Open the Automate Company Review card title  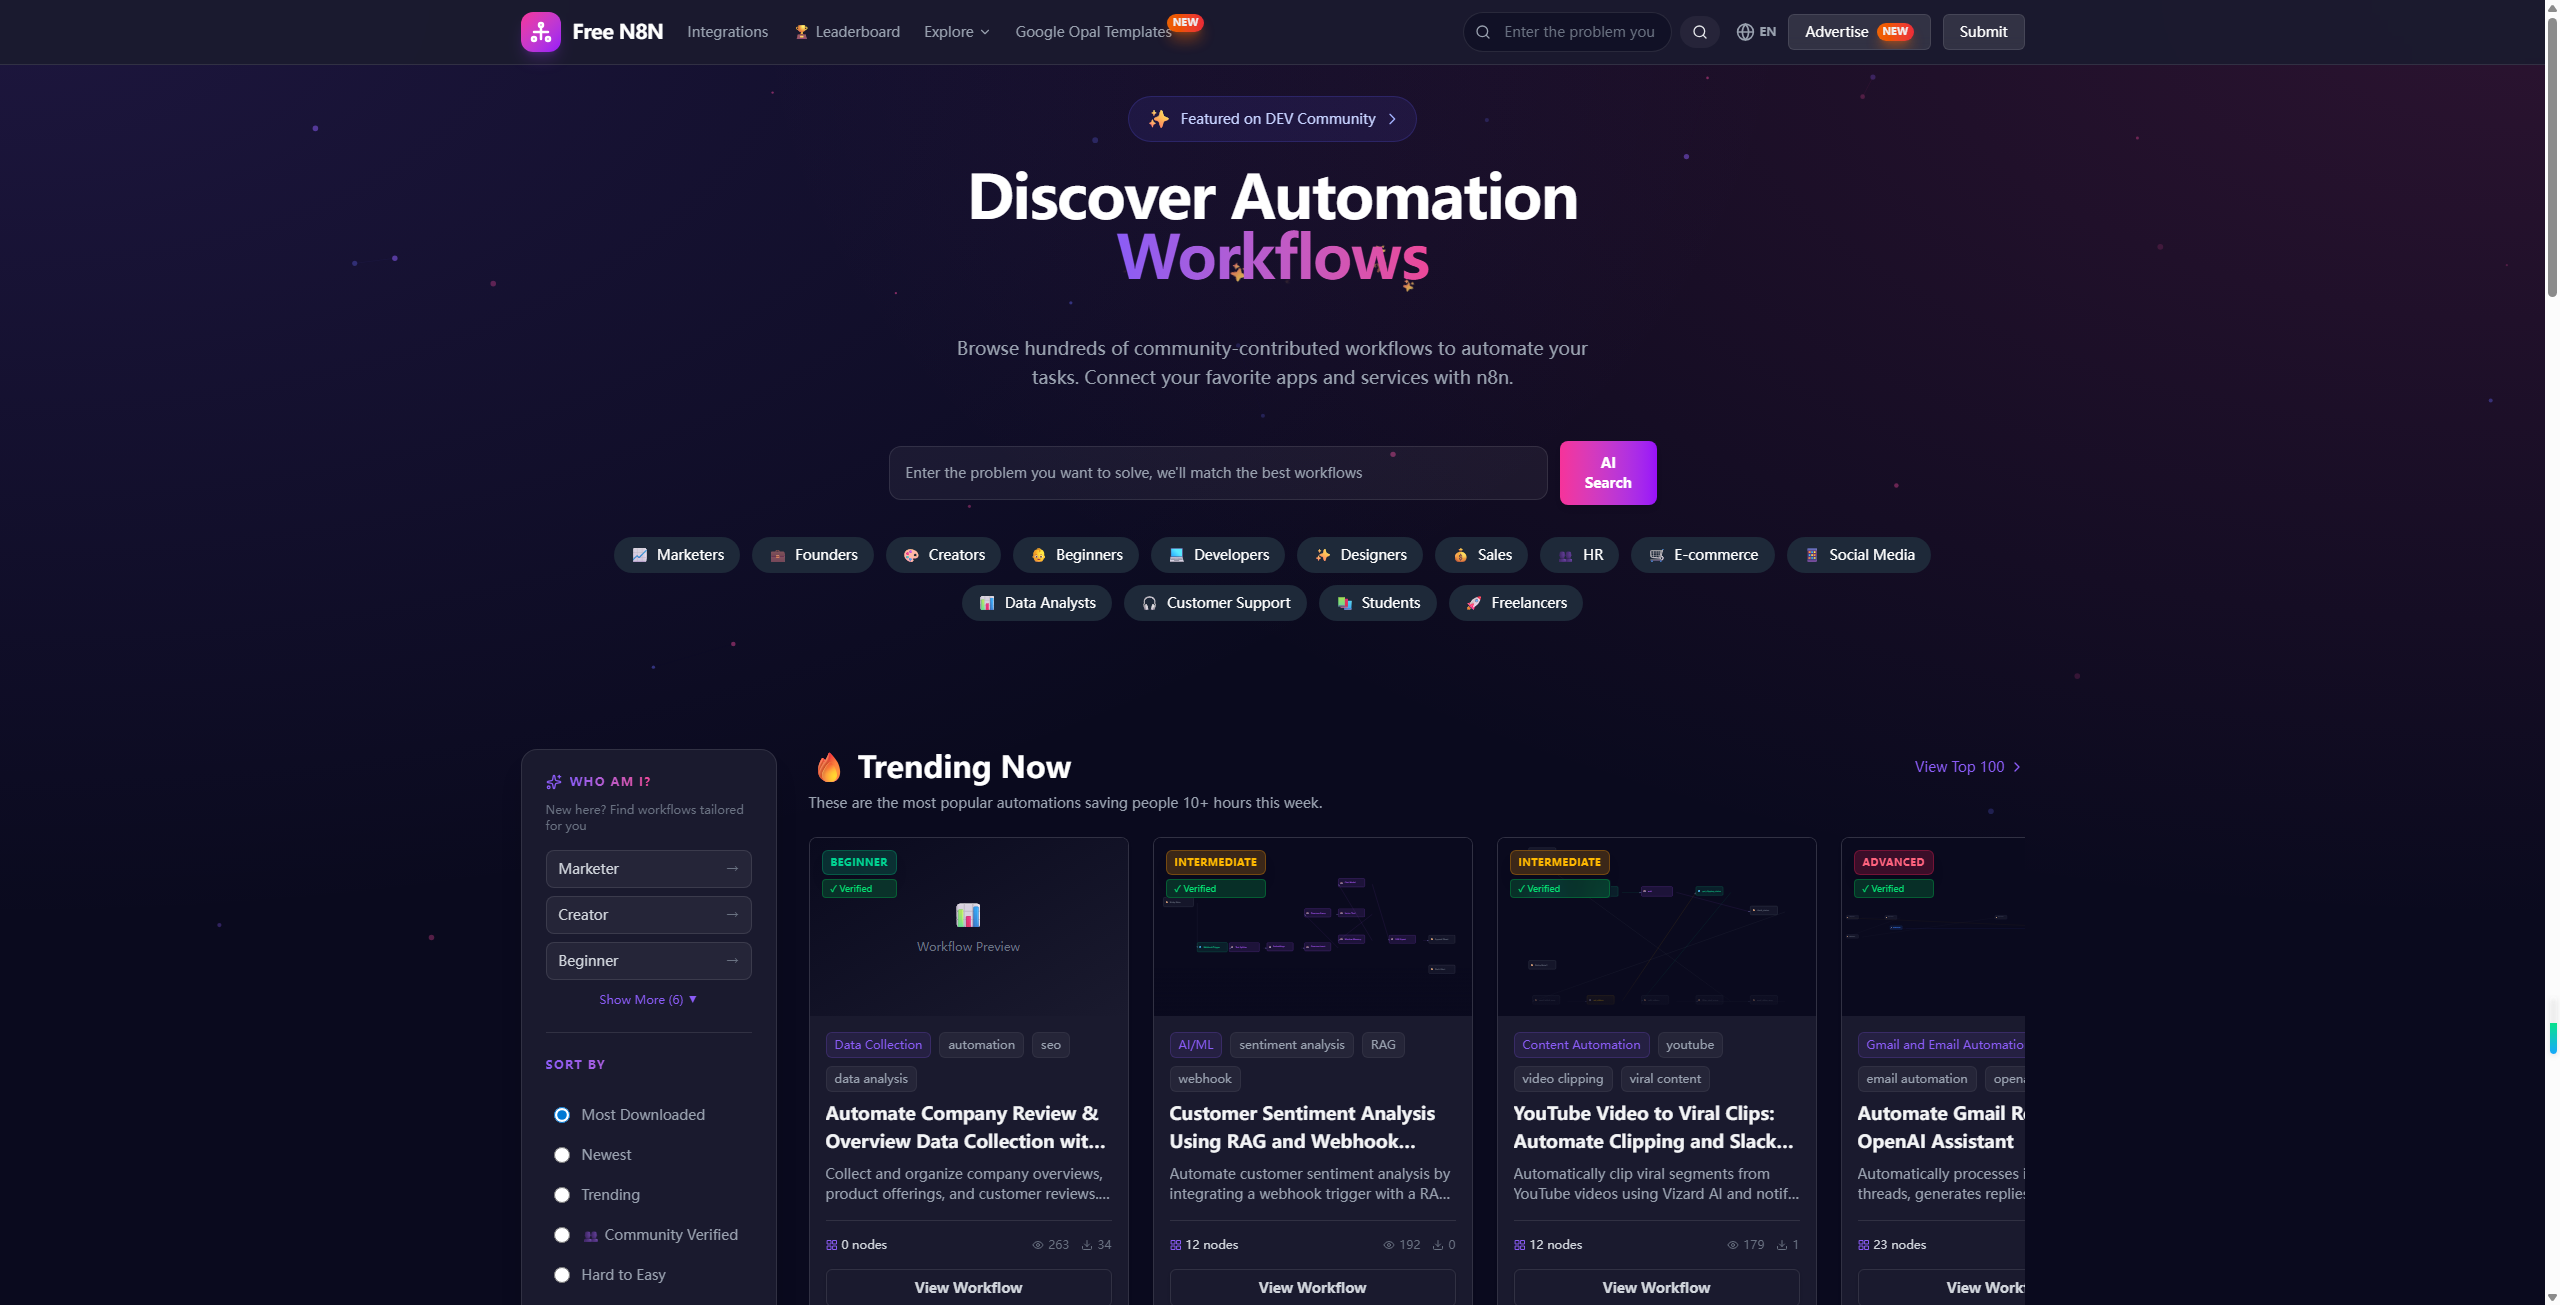(965, 1127)
